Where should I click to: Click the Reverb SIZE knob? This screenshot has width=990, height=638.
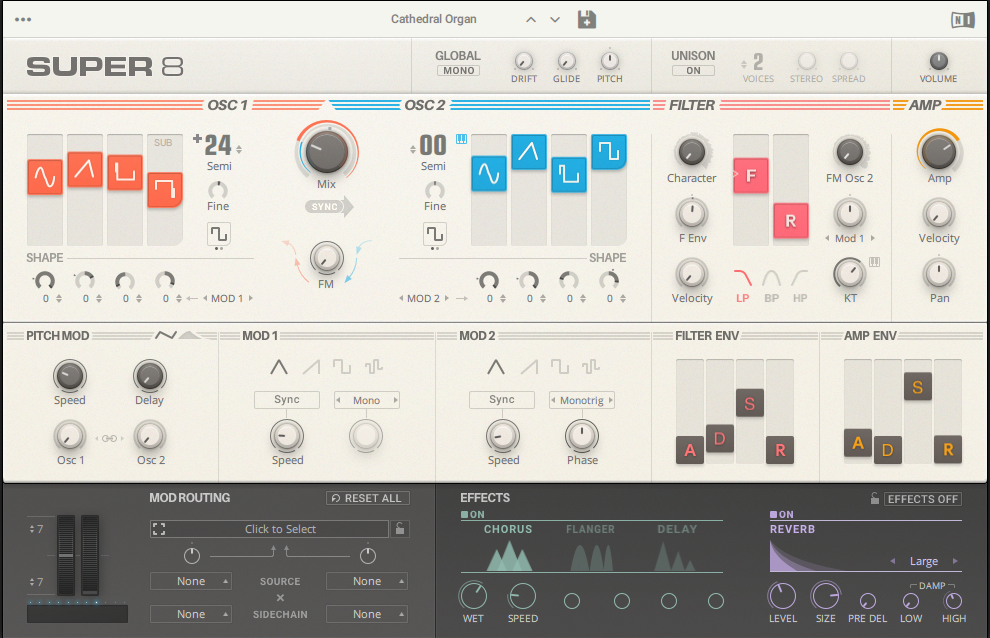[x=825, y=596]
